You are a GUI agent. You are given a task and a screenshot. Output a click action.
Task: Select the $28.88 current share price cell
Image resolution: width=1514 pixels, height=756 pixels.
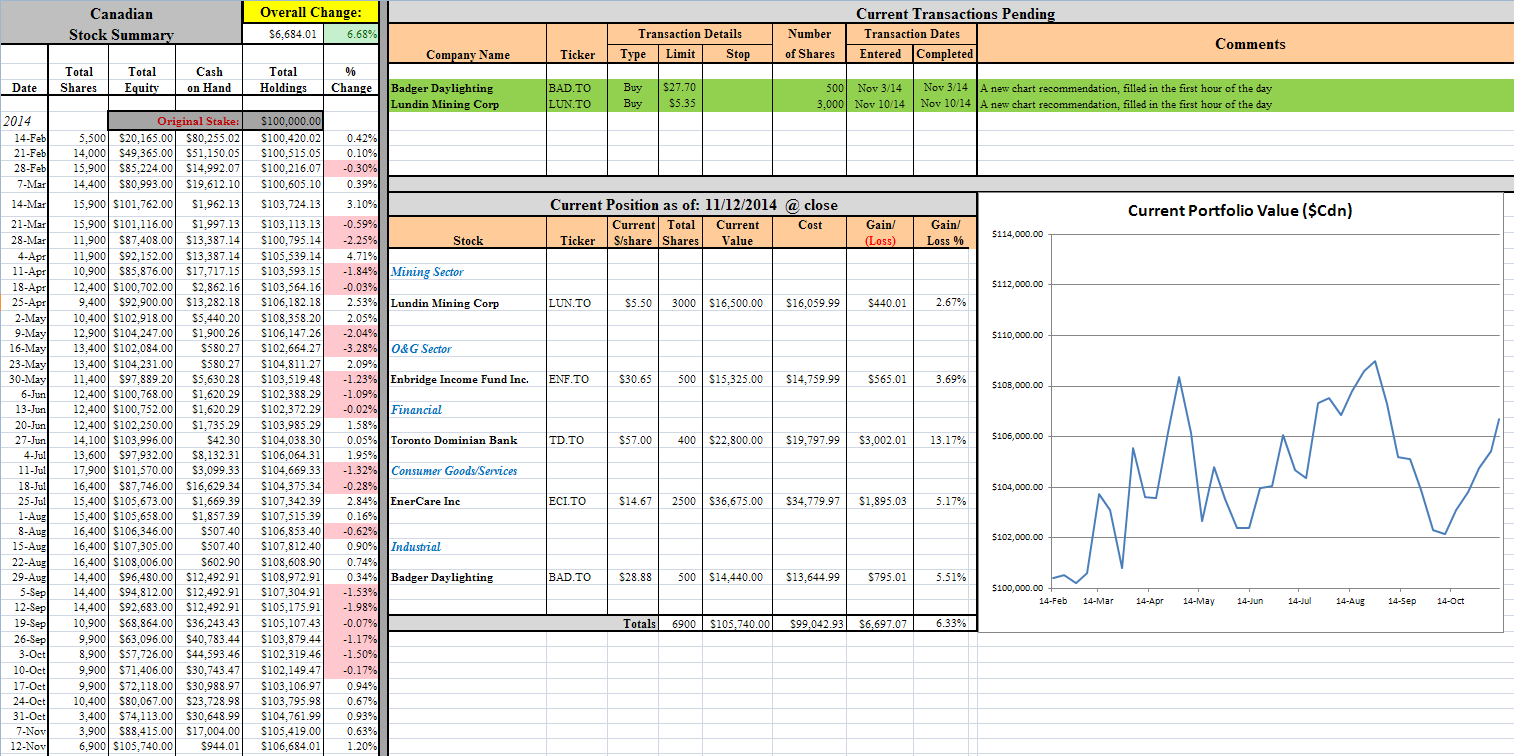coord(634,577)
